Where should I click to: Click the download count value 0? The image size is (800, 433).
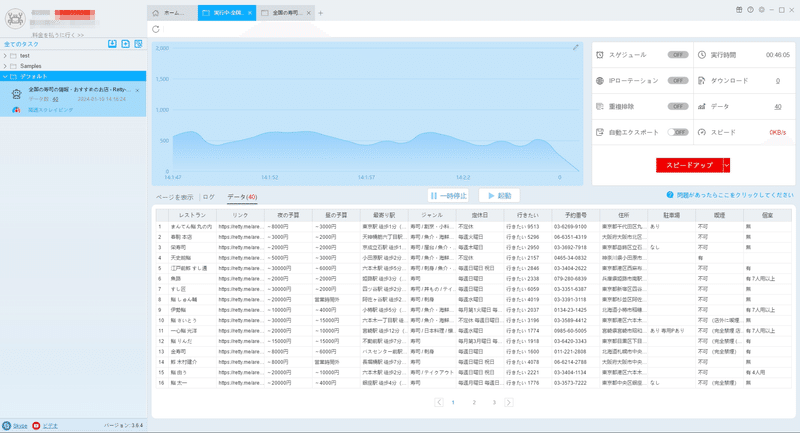(x=778, y=81)
